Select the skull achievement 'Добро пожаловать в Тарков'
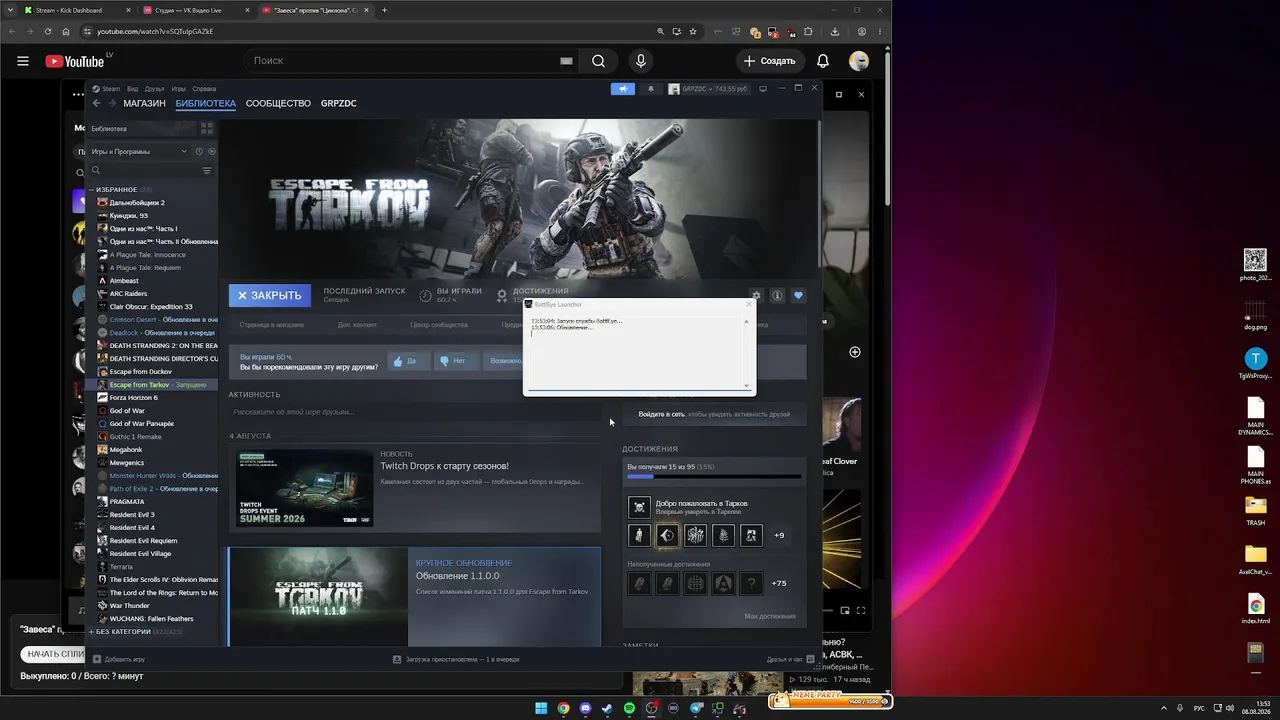This screenshot has height=720, width=1280. point(639,508)
